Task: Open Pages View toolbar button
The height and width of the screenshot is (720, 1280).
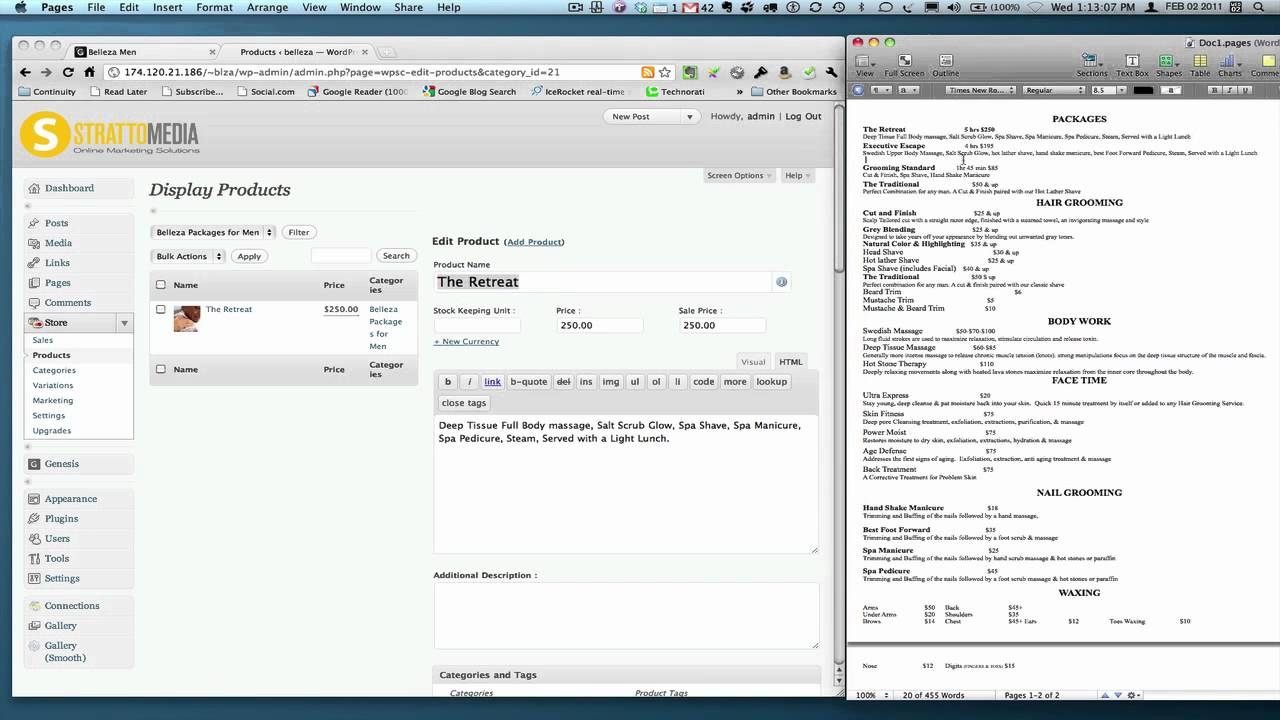Action: click(865, 65)
